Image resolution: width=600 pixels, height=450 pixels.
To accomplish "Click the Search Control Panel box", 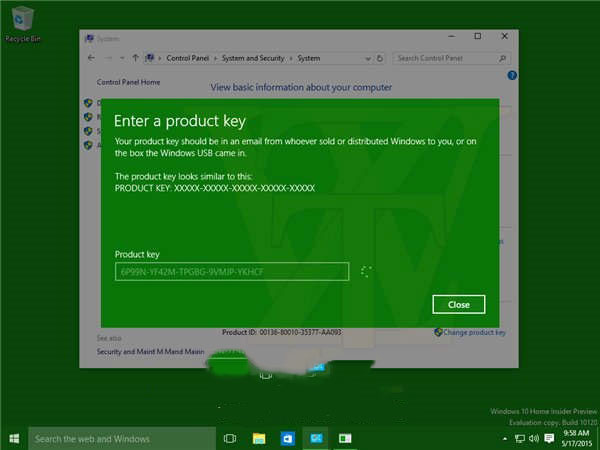I will pyautogui.click(x=448, y=58).
